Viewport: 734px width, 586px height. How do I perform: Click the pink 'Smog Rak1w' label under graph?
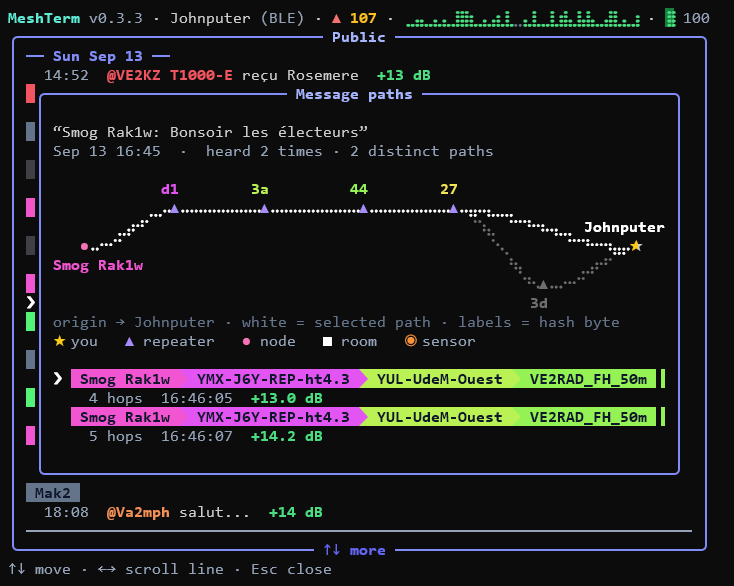98,265
